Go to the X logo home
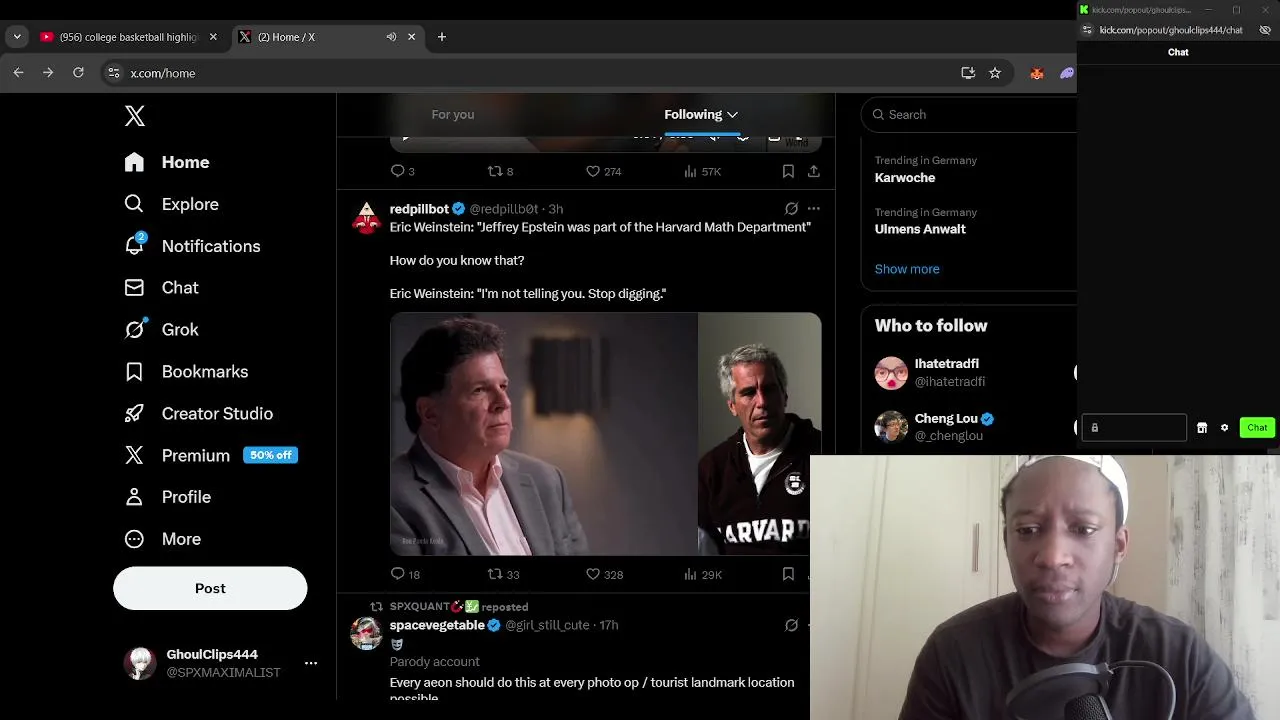 [135, 116]
